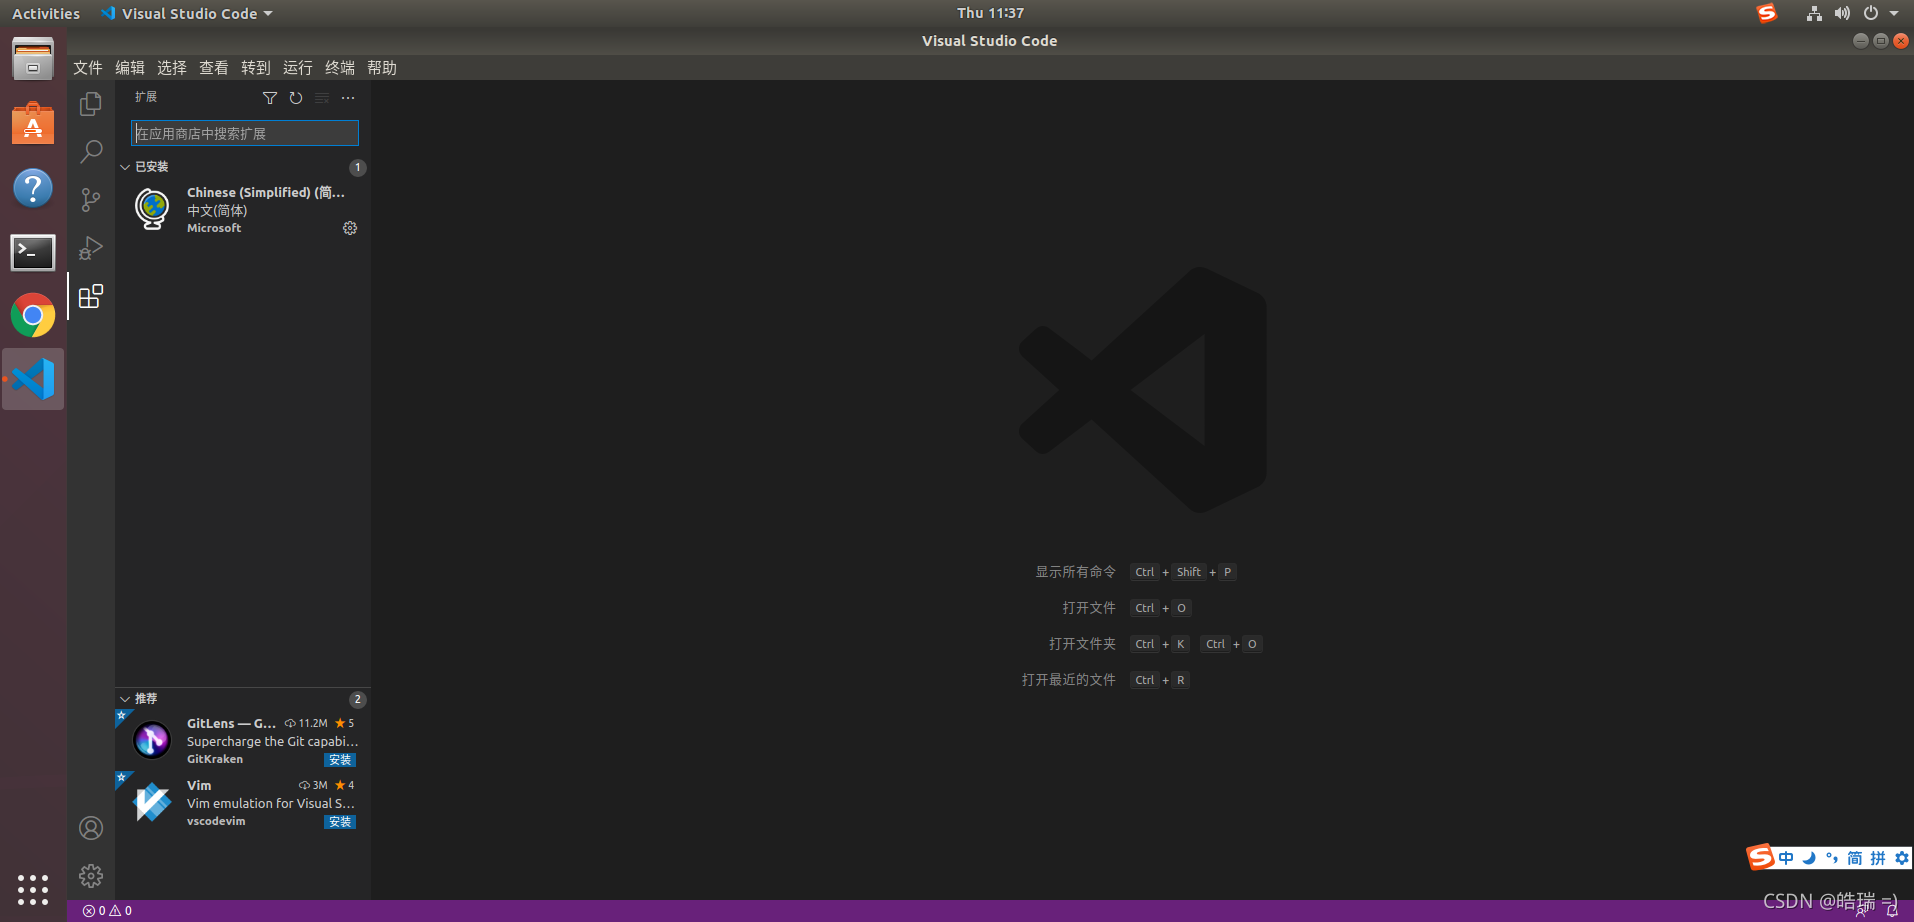
Task: Click 安装 button for Vim
Action: coord(340,822)
